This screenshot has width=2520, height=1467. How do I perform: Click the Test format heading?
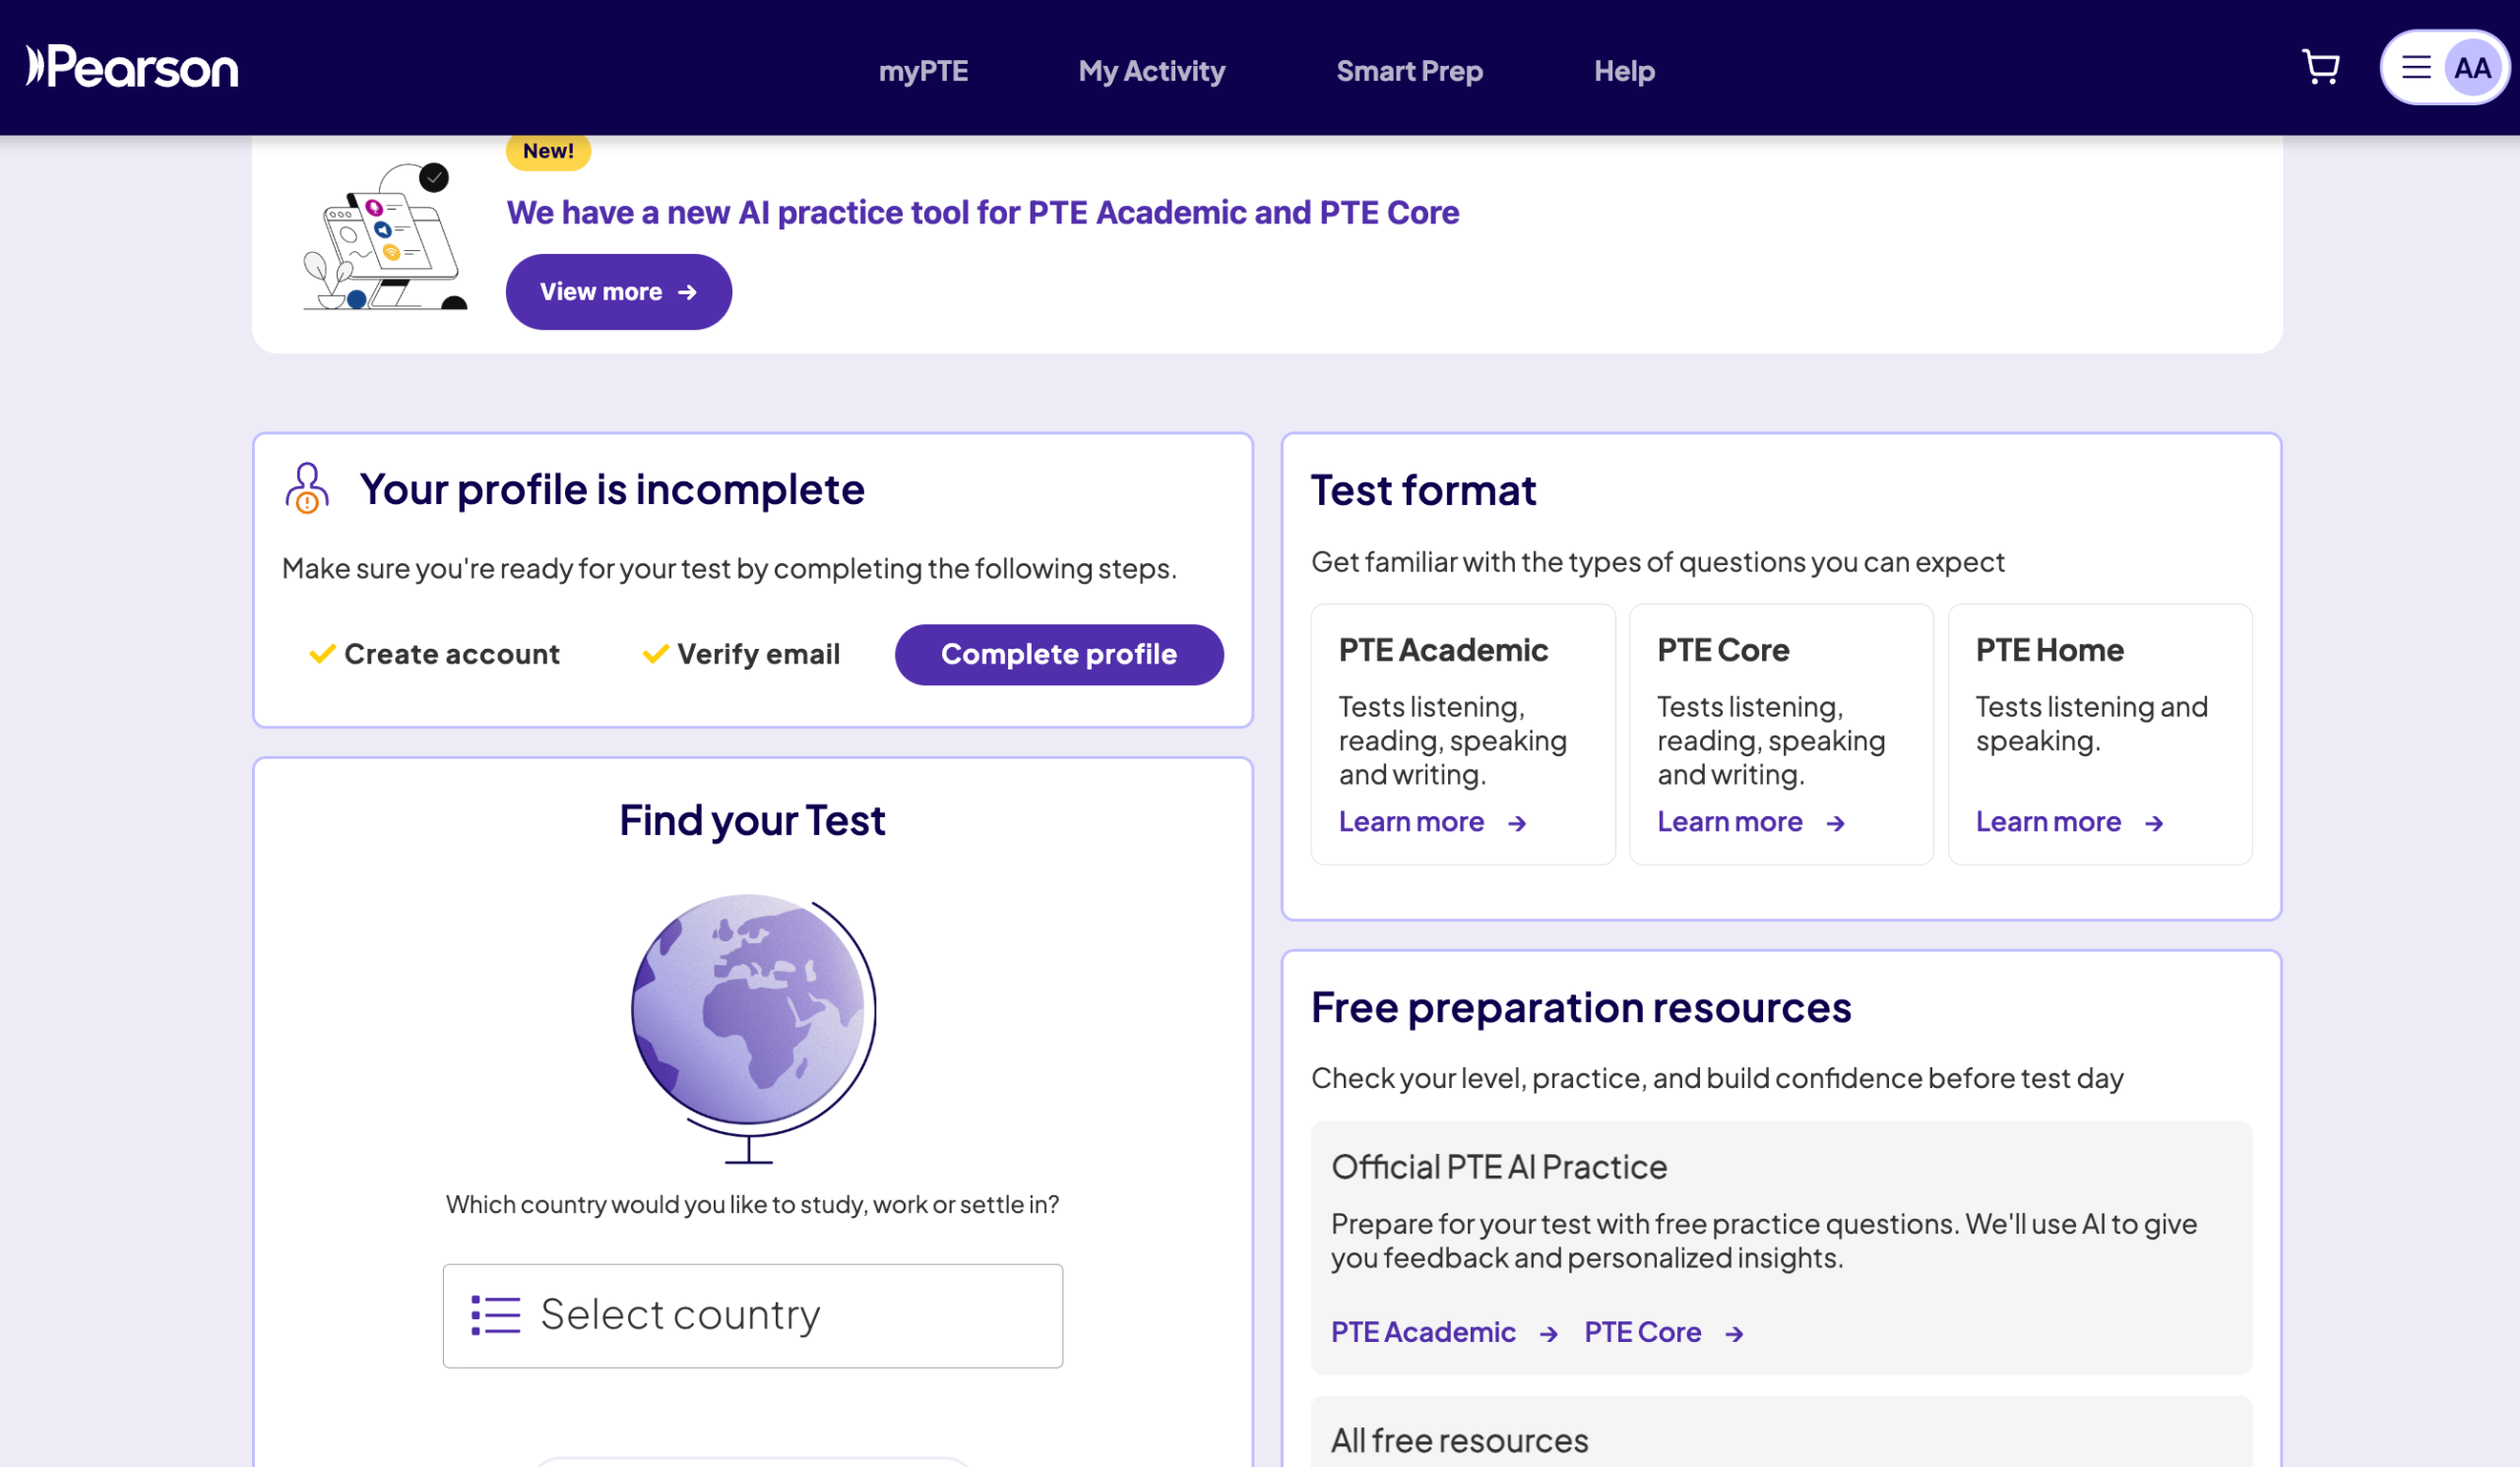[1423, 490]
